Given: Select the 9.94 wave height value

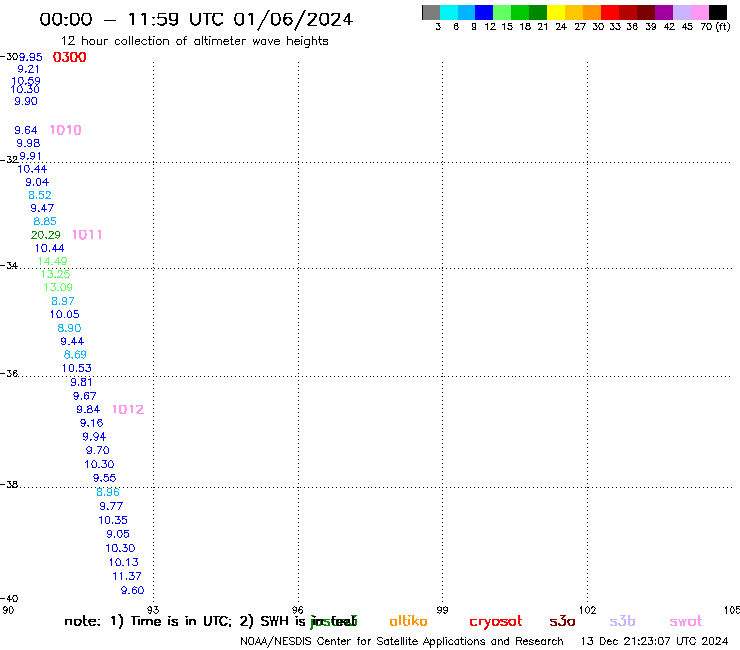Looking at the screenshot, I should [94, 437].
